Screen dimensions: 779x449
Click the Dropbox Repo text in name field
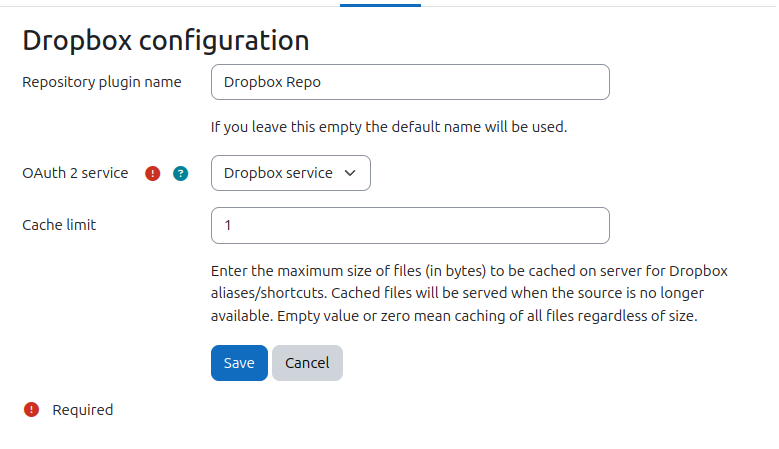point(272,82)
